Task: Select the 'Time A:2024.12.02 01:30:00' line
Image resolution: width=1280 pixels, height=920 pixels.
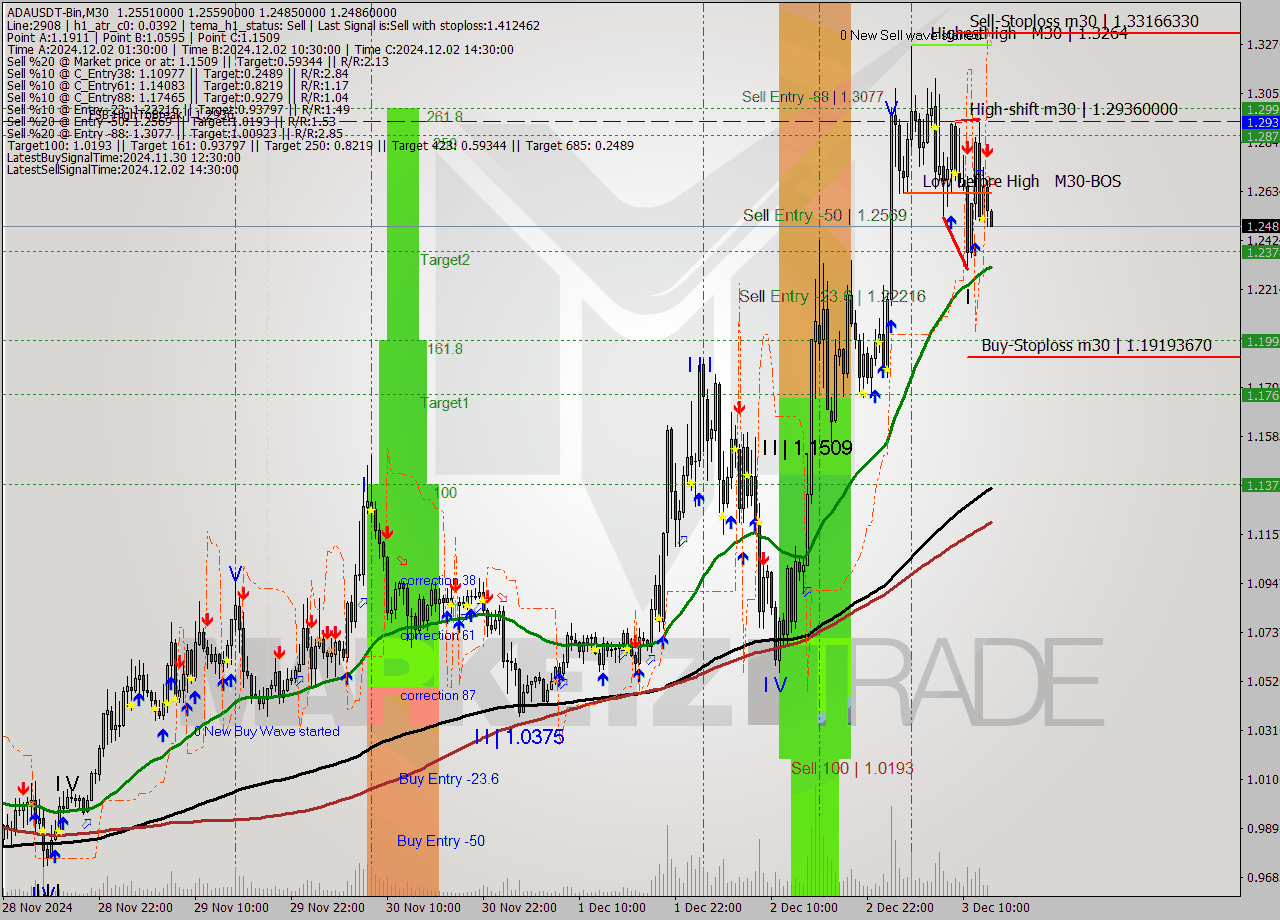Action: (x=259, y=49)
